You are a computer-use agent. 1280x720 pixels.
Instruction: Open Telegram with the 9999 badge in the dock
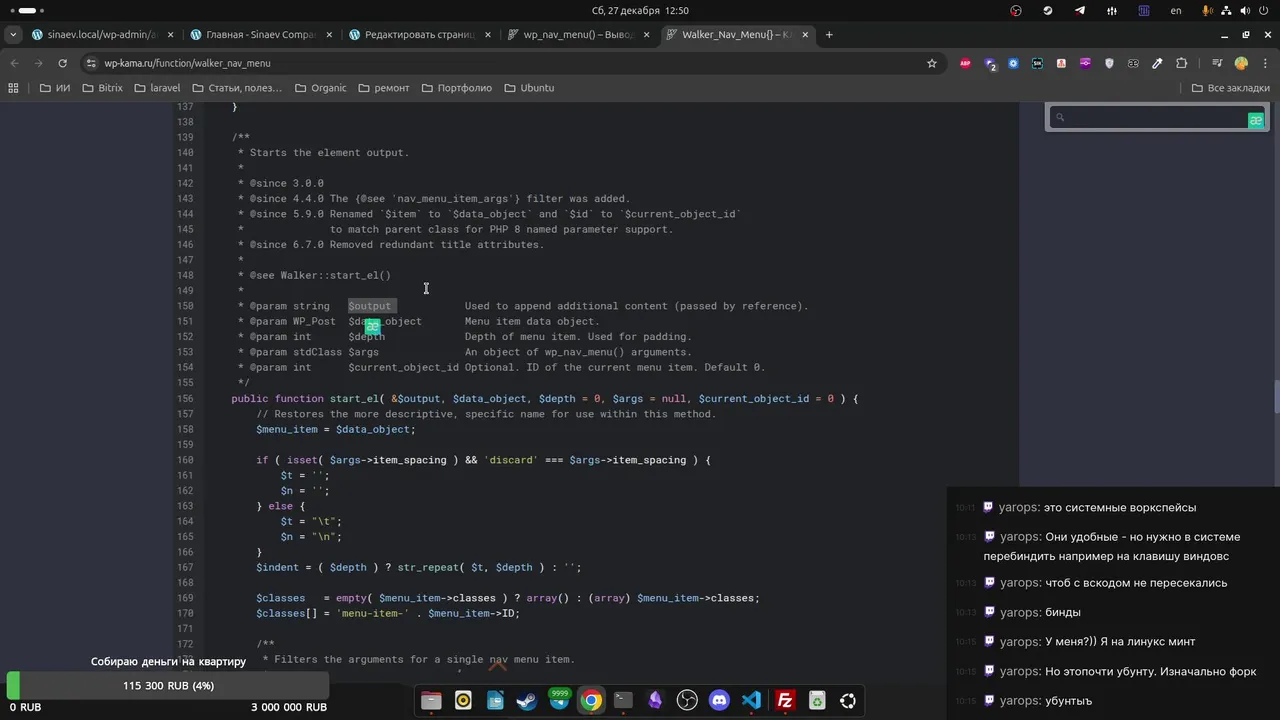[559, 701]
